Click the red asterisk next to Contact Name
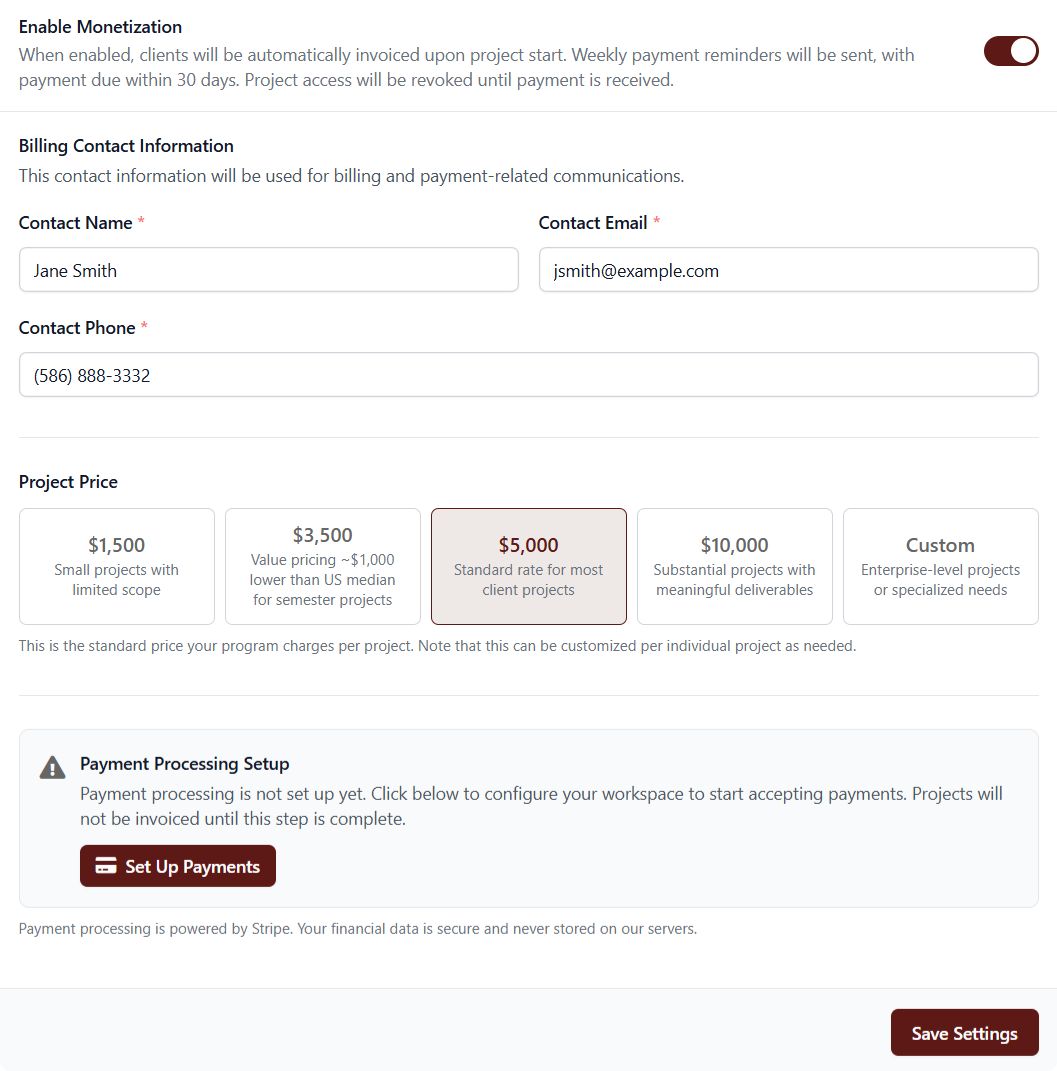This screenshot has height=1071, width=1057. tap(142, 222)
